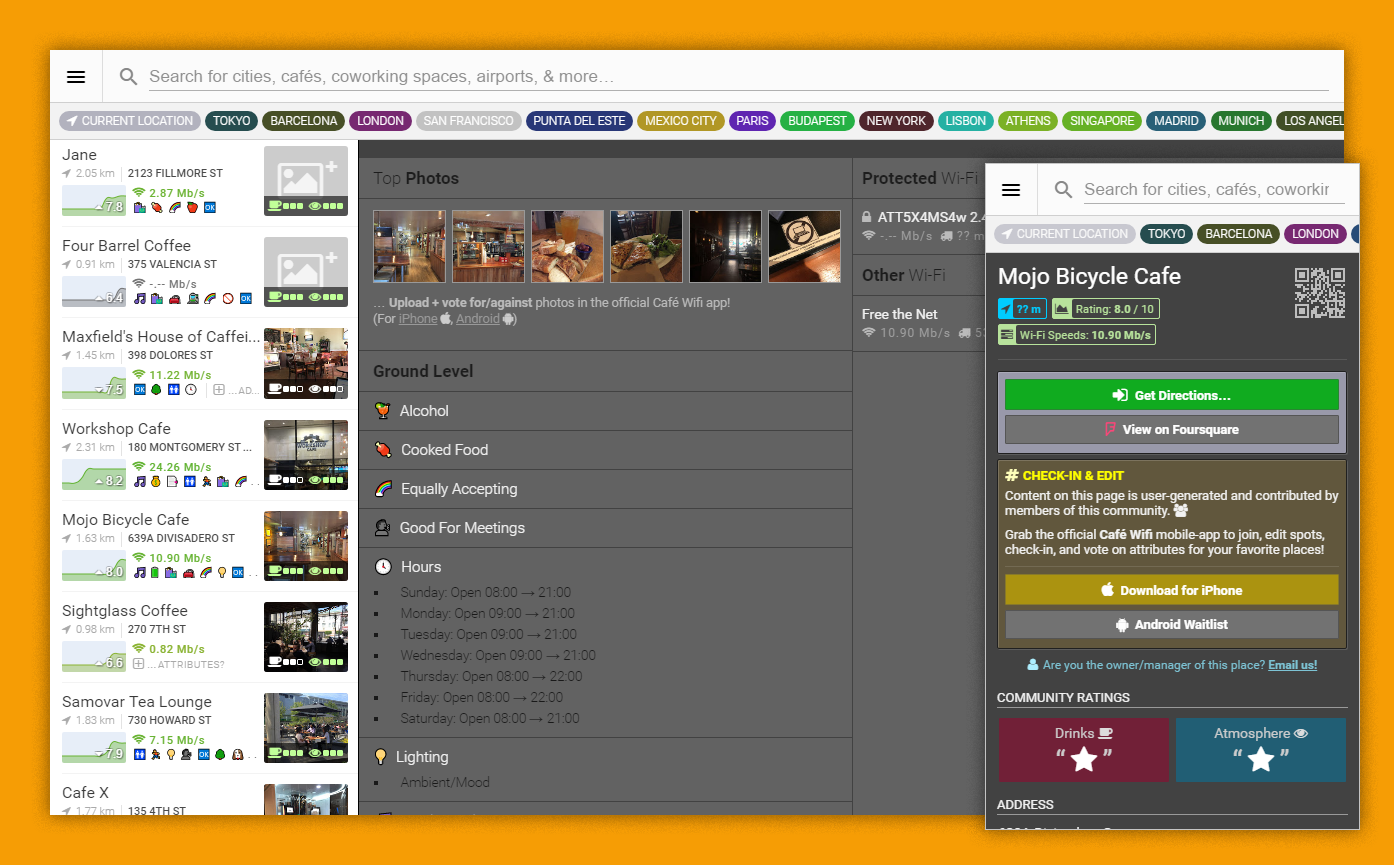Click the red prohibited icon in Four Barrel Coffee row
The height and width of the screenshot is (865, 1394).
[x=227, y=298]
